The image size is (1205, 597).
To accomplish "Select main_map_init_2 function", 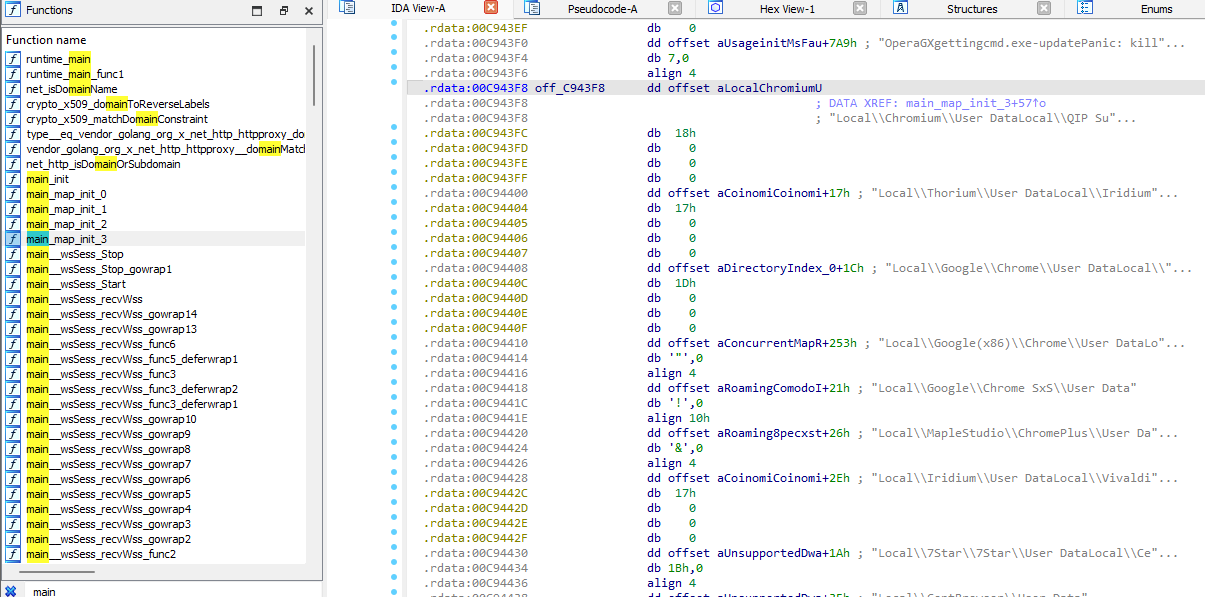I will coord(66,224).
